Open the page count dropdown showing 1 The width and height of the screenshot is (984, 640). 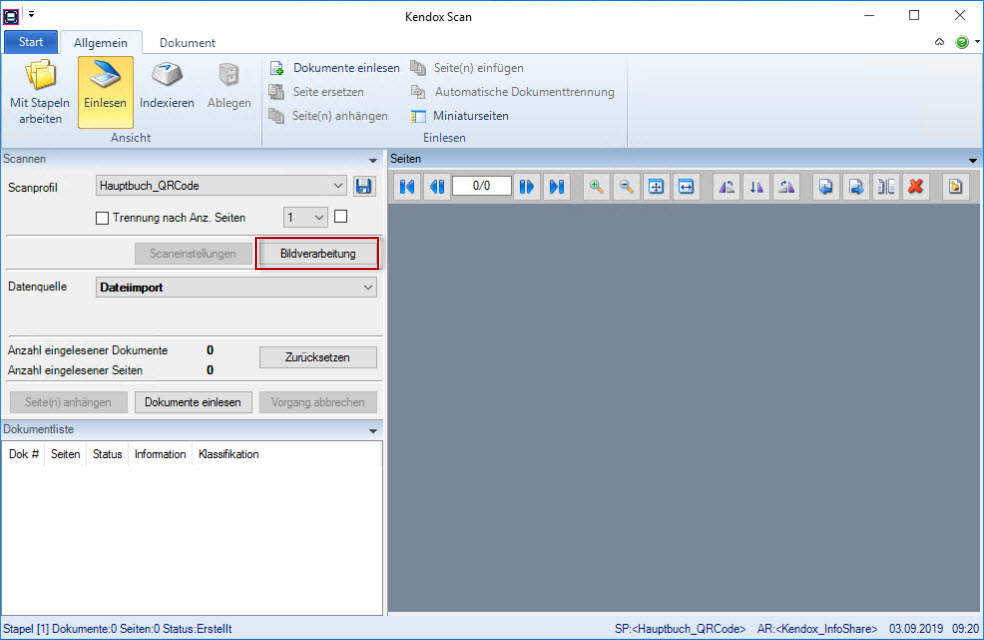(x=319, y=217)
